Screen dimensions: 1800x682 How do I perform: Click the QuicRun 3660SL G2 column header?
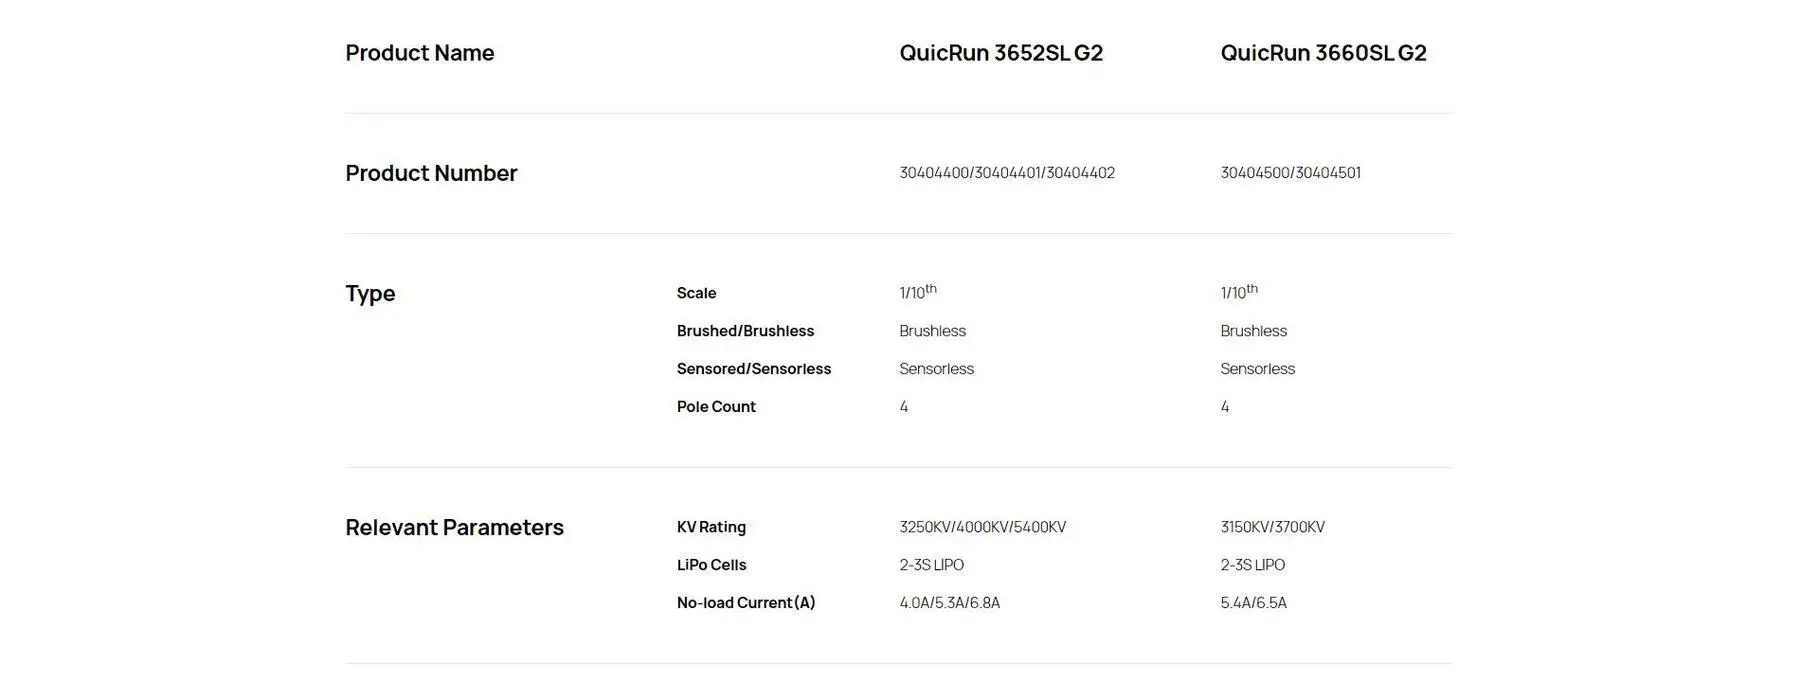[x=1323, y=53]
